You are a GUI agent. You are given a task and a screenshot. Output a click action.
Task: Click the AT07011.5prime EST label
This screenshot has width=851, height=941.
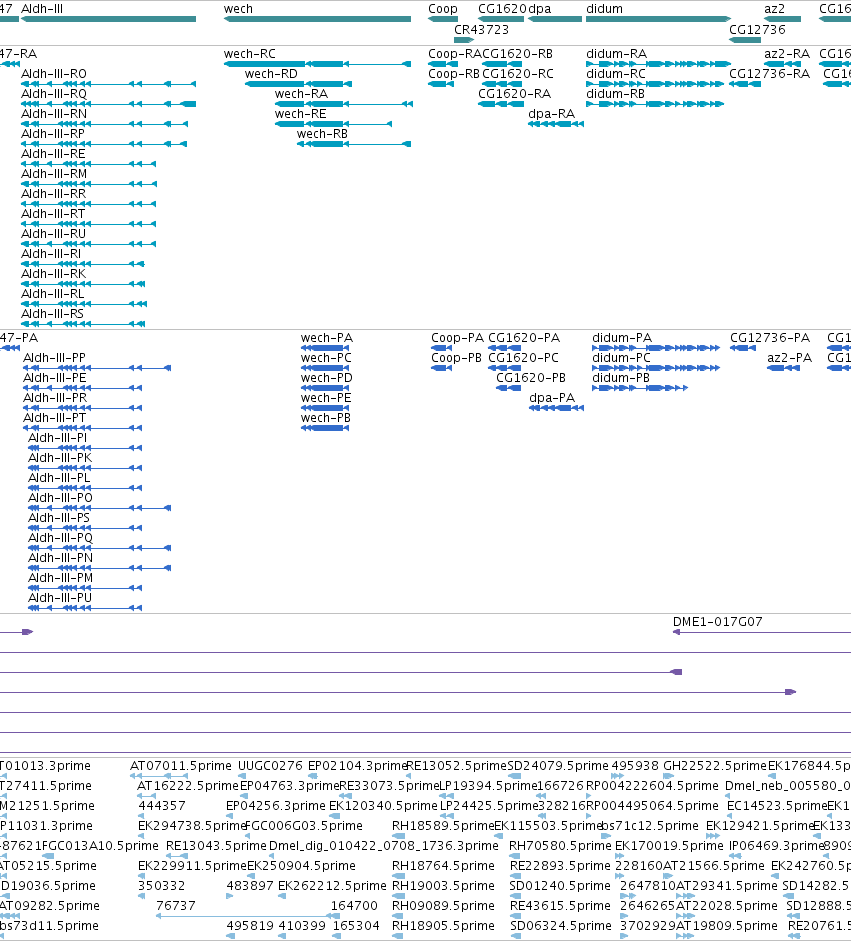(181, 766)
